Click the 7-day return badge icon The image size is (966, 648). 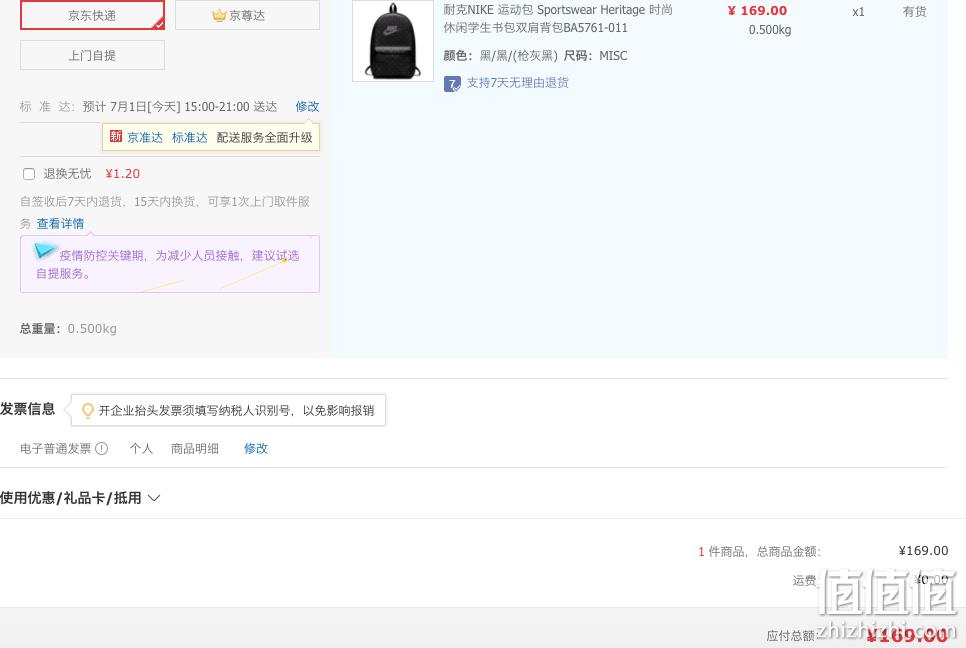(x=452, y=84)
